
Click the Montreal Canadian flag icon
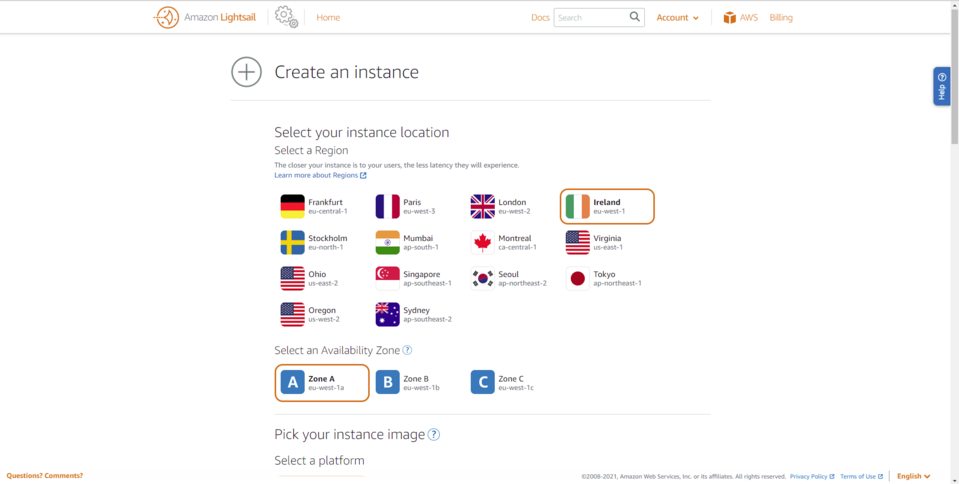[483, 243]
